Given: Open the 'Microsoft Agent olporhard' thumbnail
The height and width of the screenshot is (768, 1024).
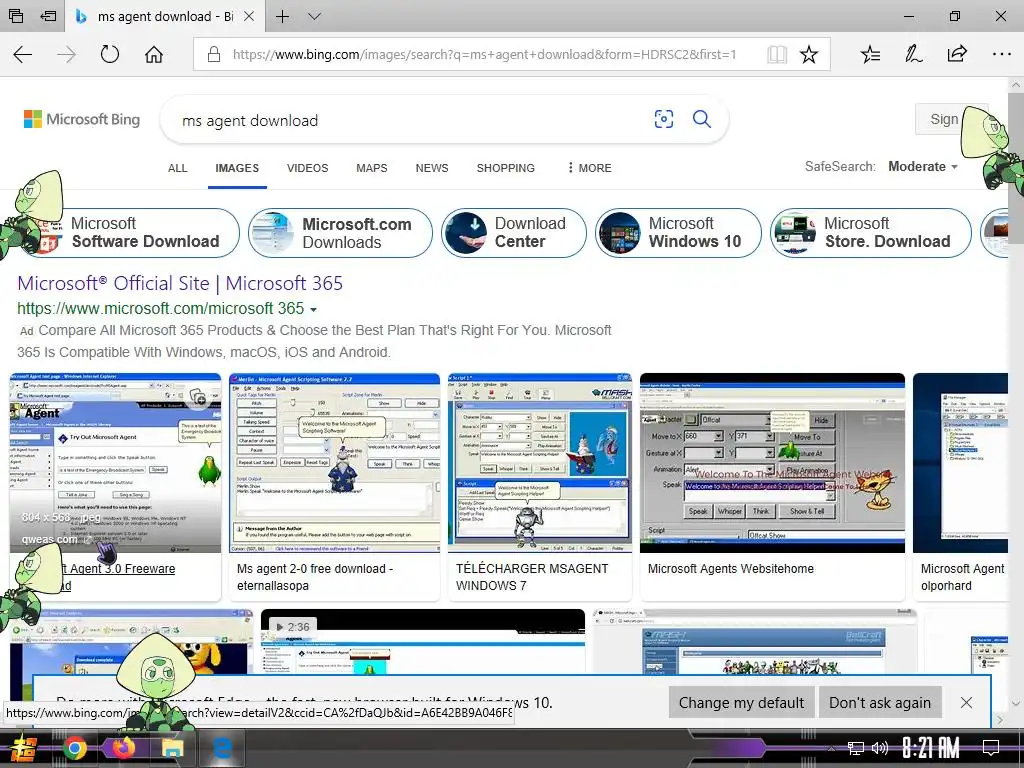Looking at the screenshot, I should pos(961,462).
